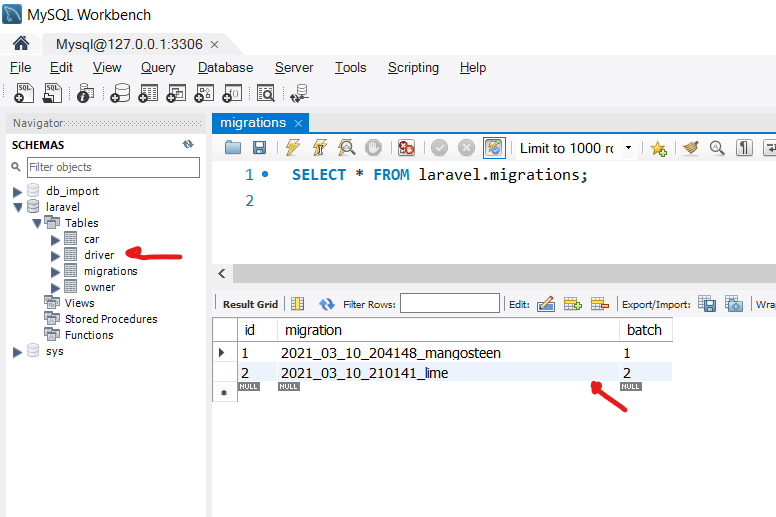Image resolution: width=776 pixels, height=517 pixels.
Task: Collapse the Tables folder
Action: click(37, 223)
